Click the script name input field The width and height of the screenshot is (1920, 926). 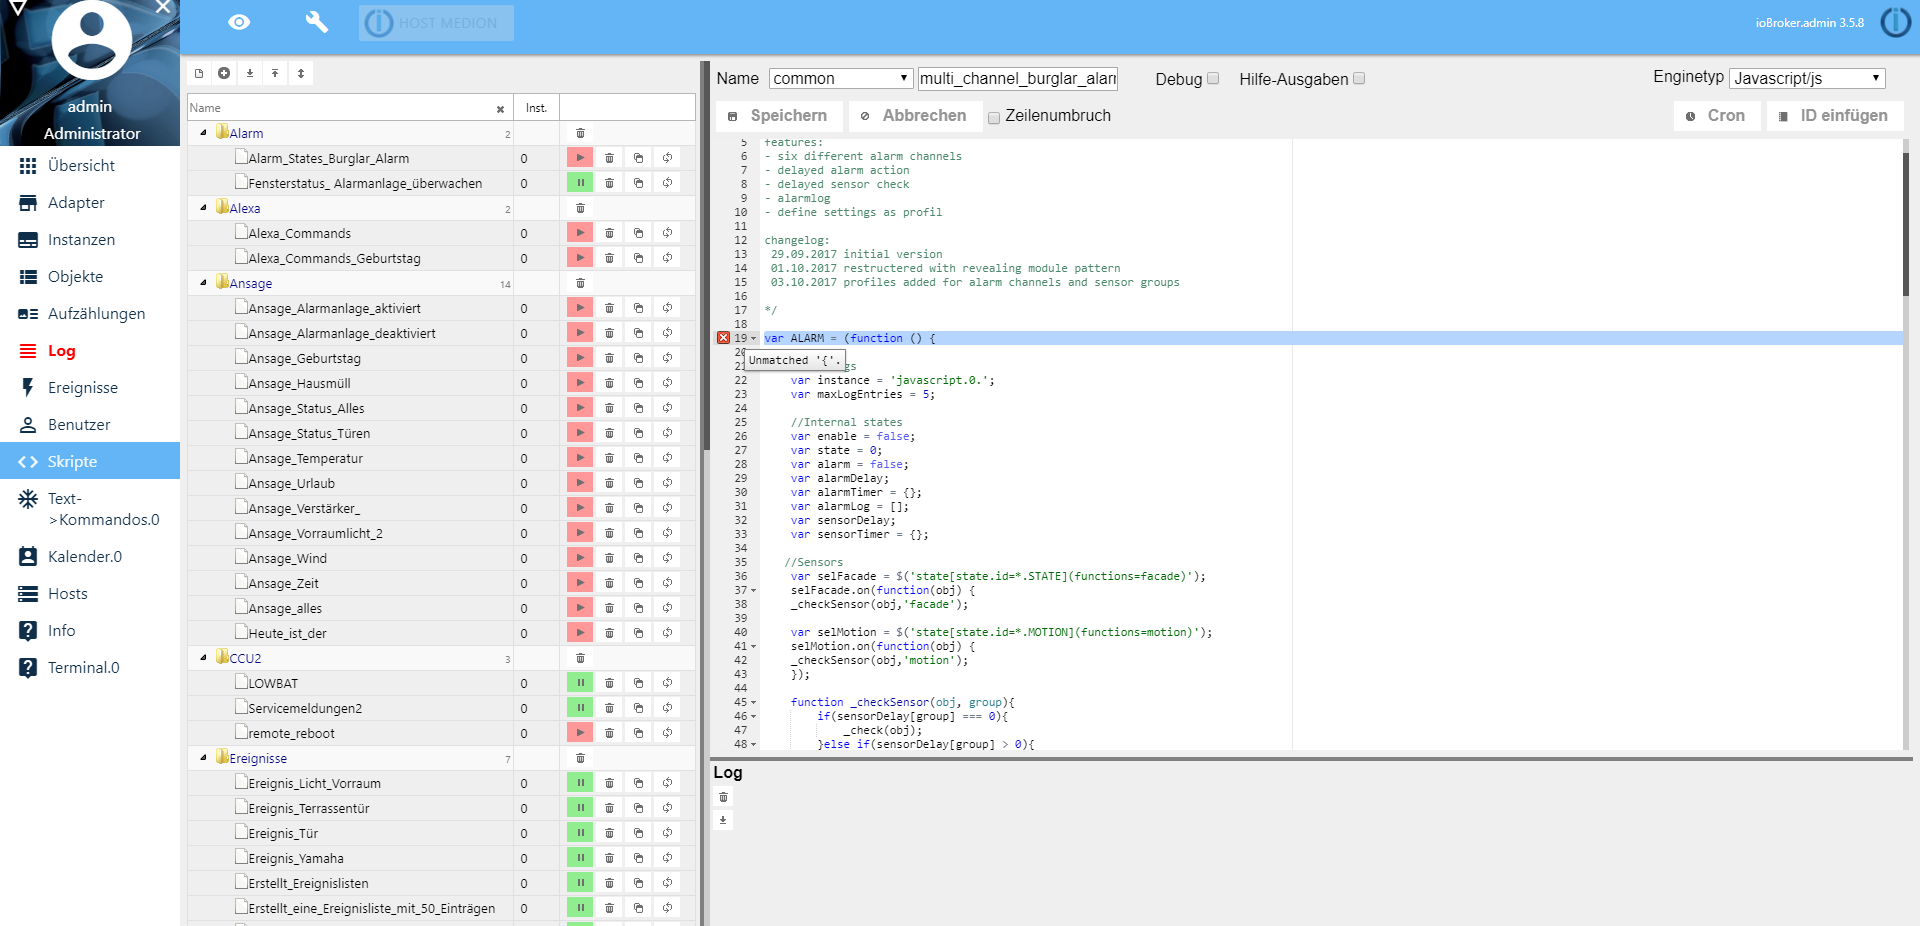pos(1017,78)
